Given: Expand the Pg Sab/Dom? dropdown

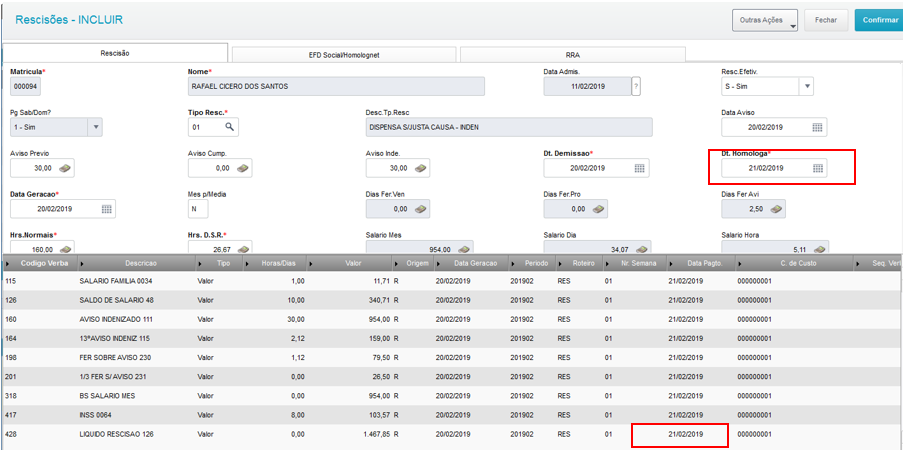Looking at the screenshot, I should tap(96, 127).
